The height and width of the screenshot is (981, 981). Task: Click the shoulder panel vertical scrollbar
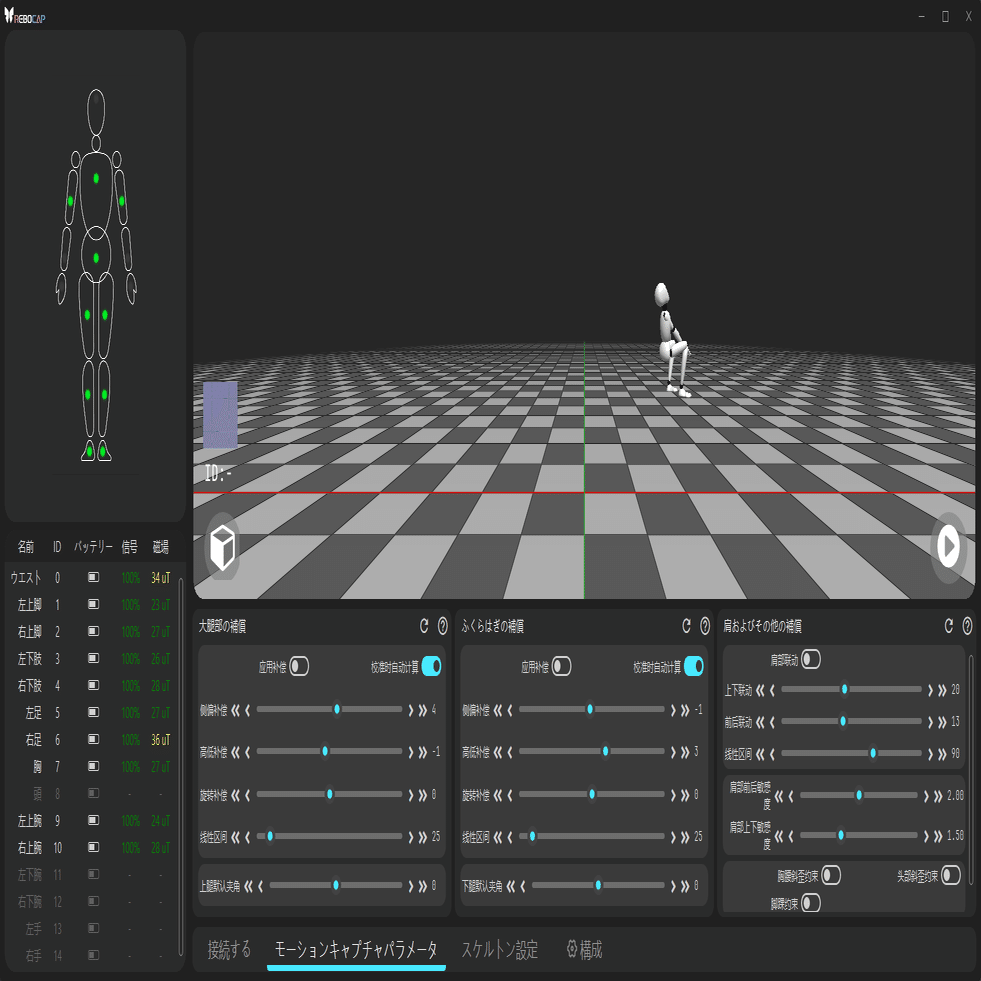tap(970, 770)
